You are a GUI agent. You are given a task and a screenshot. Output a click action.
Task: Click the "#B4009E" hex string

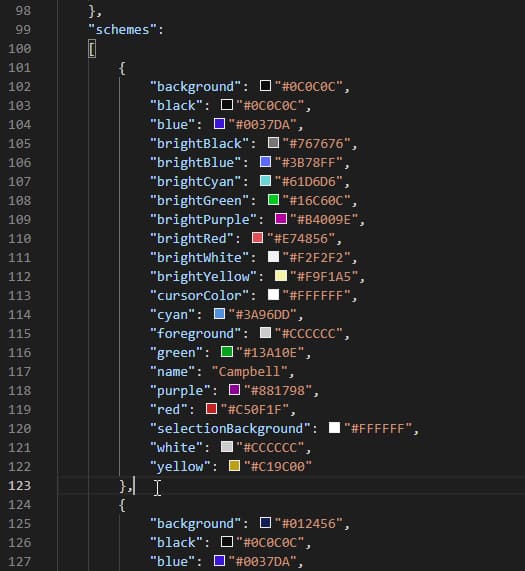pyautogui.click(x=324, y=220)
